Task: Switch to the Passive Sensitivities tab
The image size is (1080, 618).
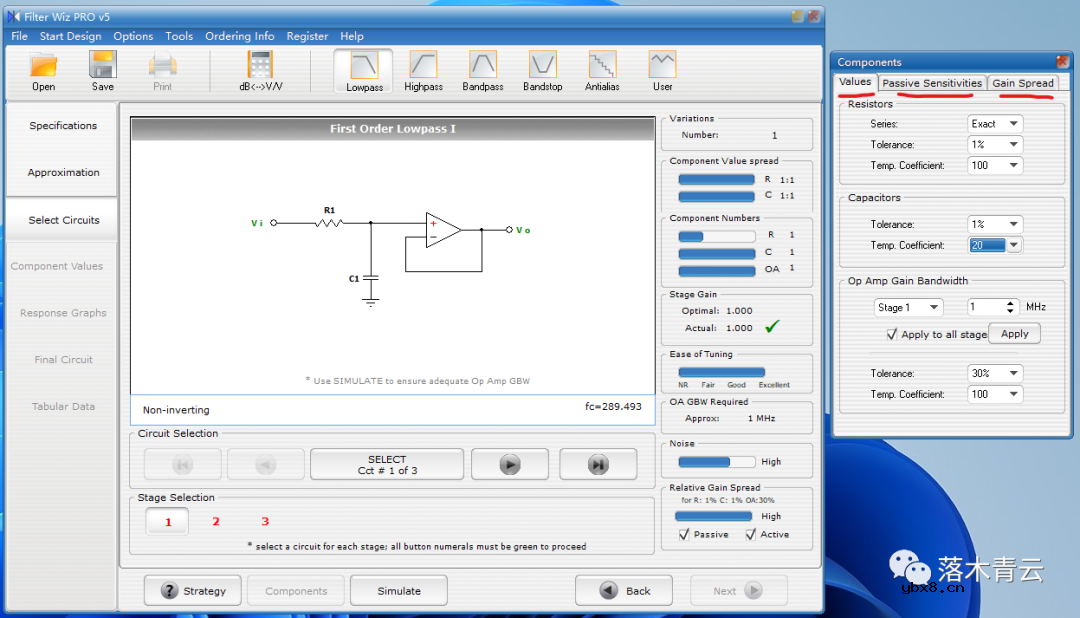Action: [932, 83]
